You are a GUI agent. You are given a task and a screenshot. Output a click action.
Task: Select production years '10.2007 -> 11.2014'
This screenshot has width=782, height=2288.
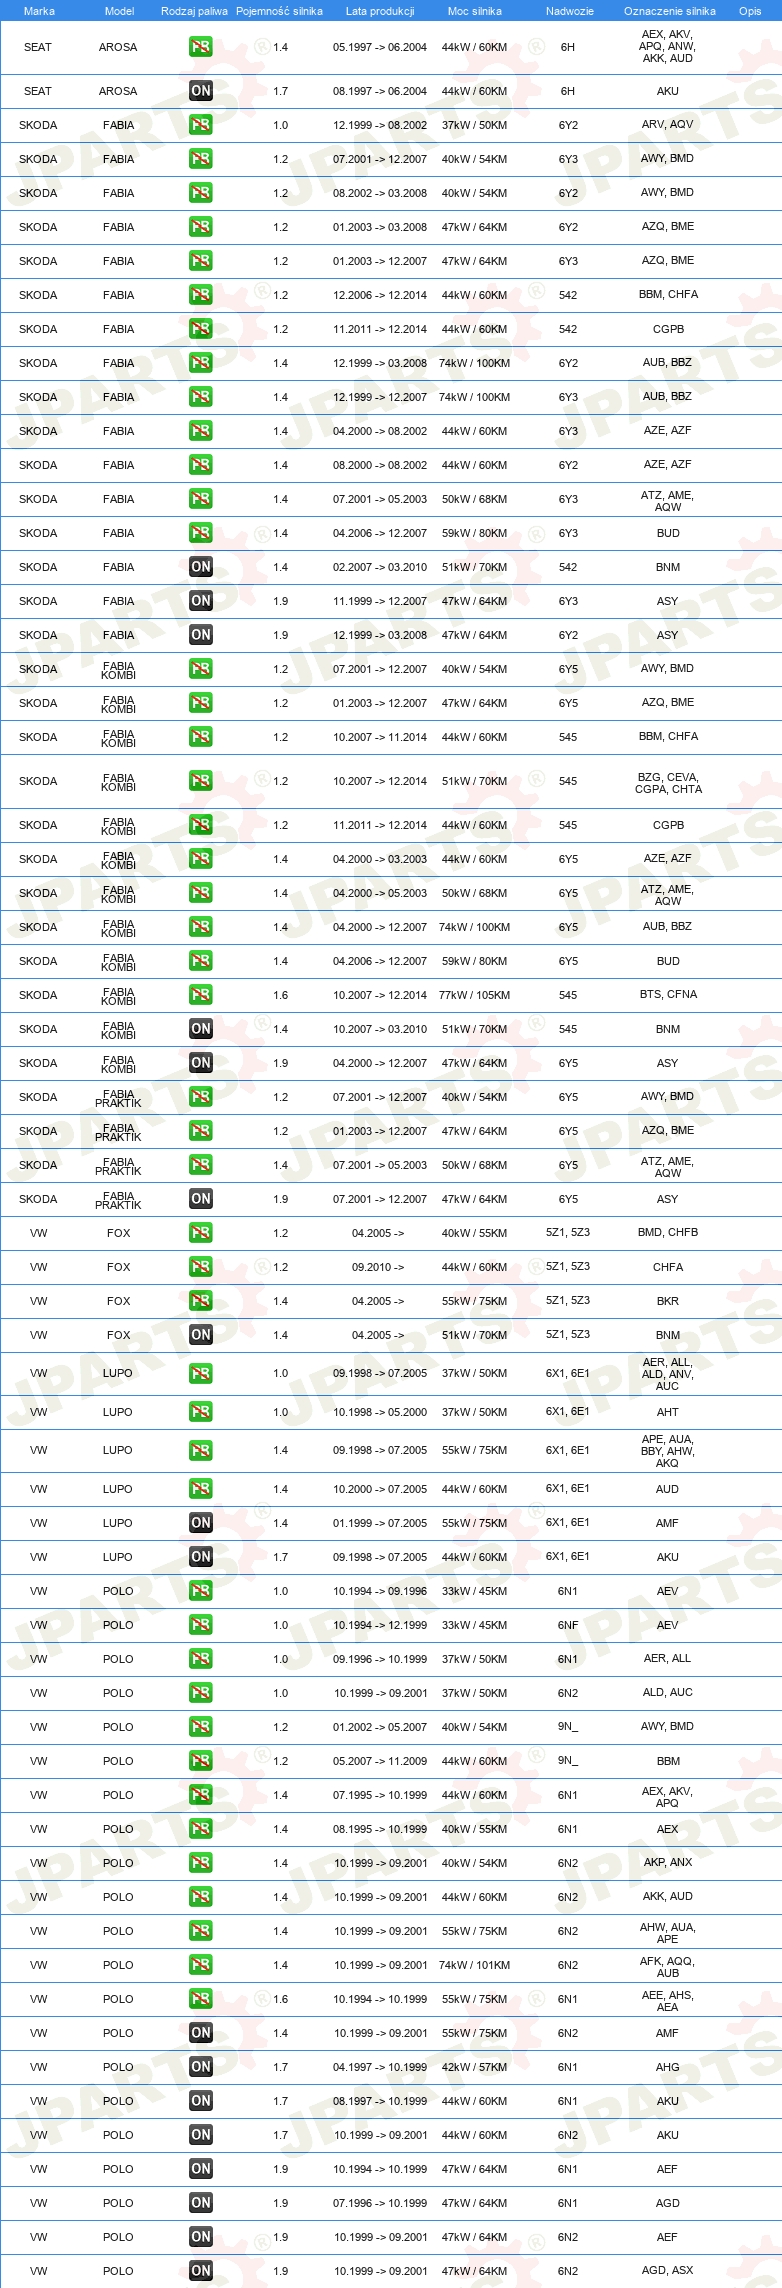pyautogui.click(x=380, y=737)
